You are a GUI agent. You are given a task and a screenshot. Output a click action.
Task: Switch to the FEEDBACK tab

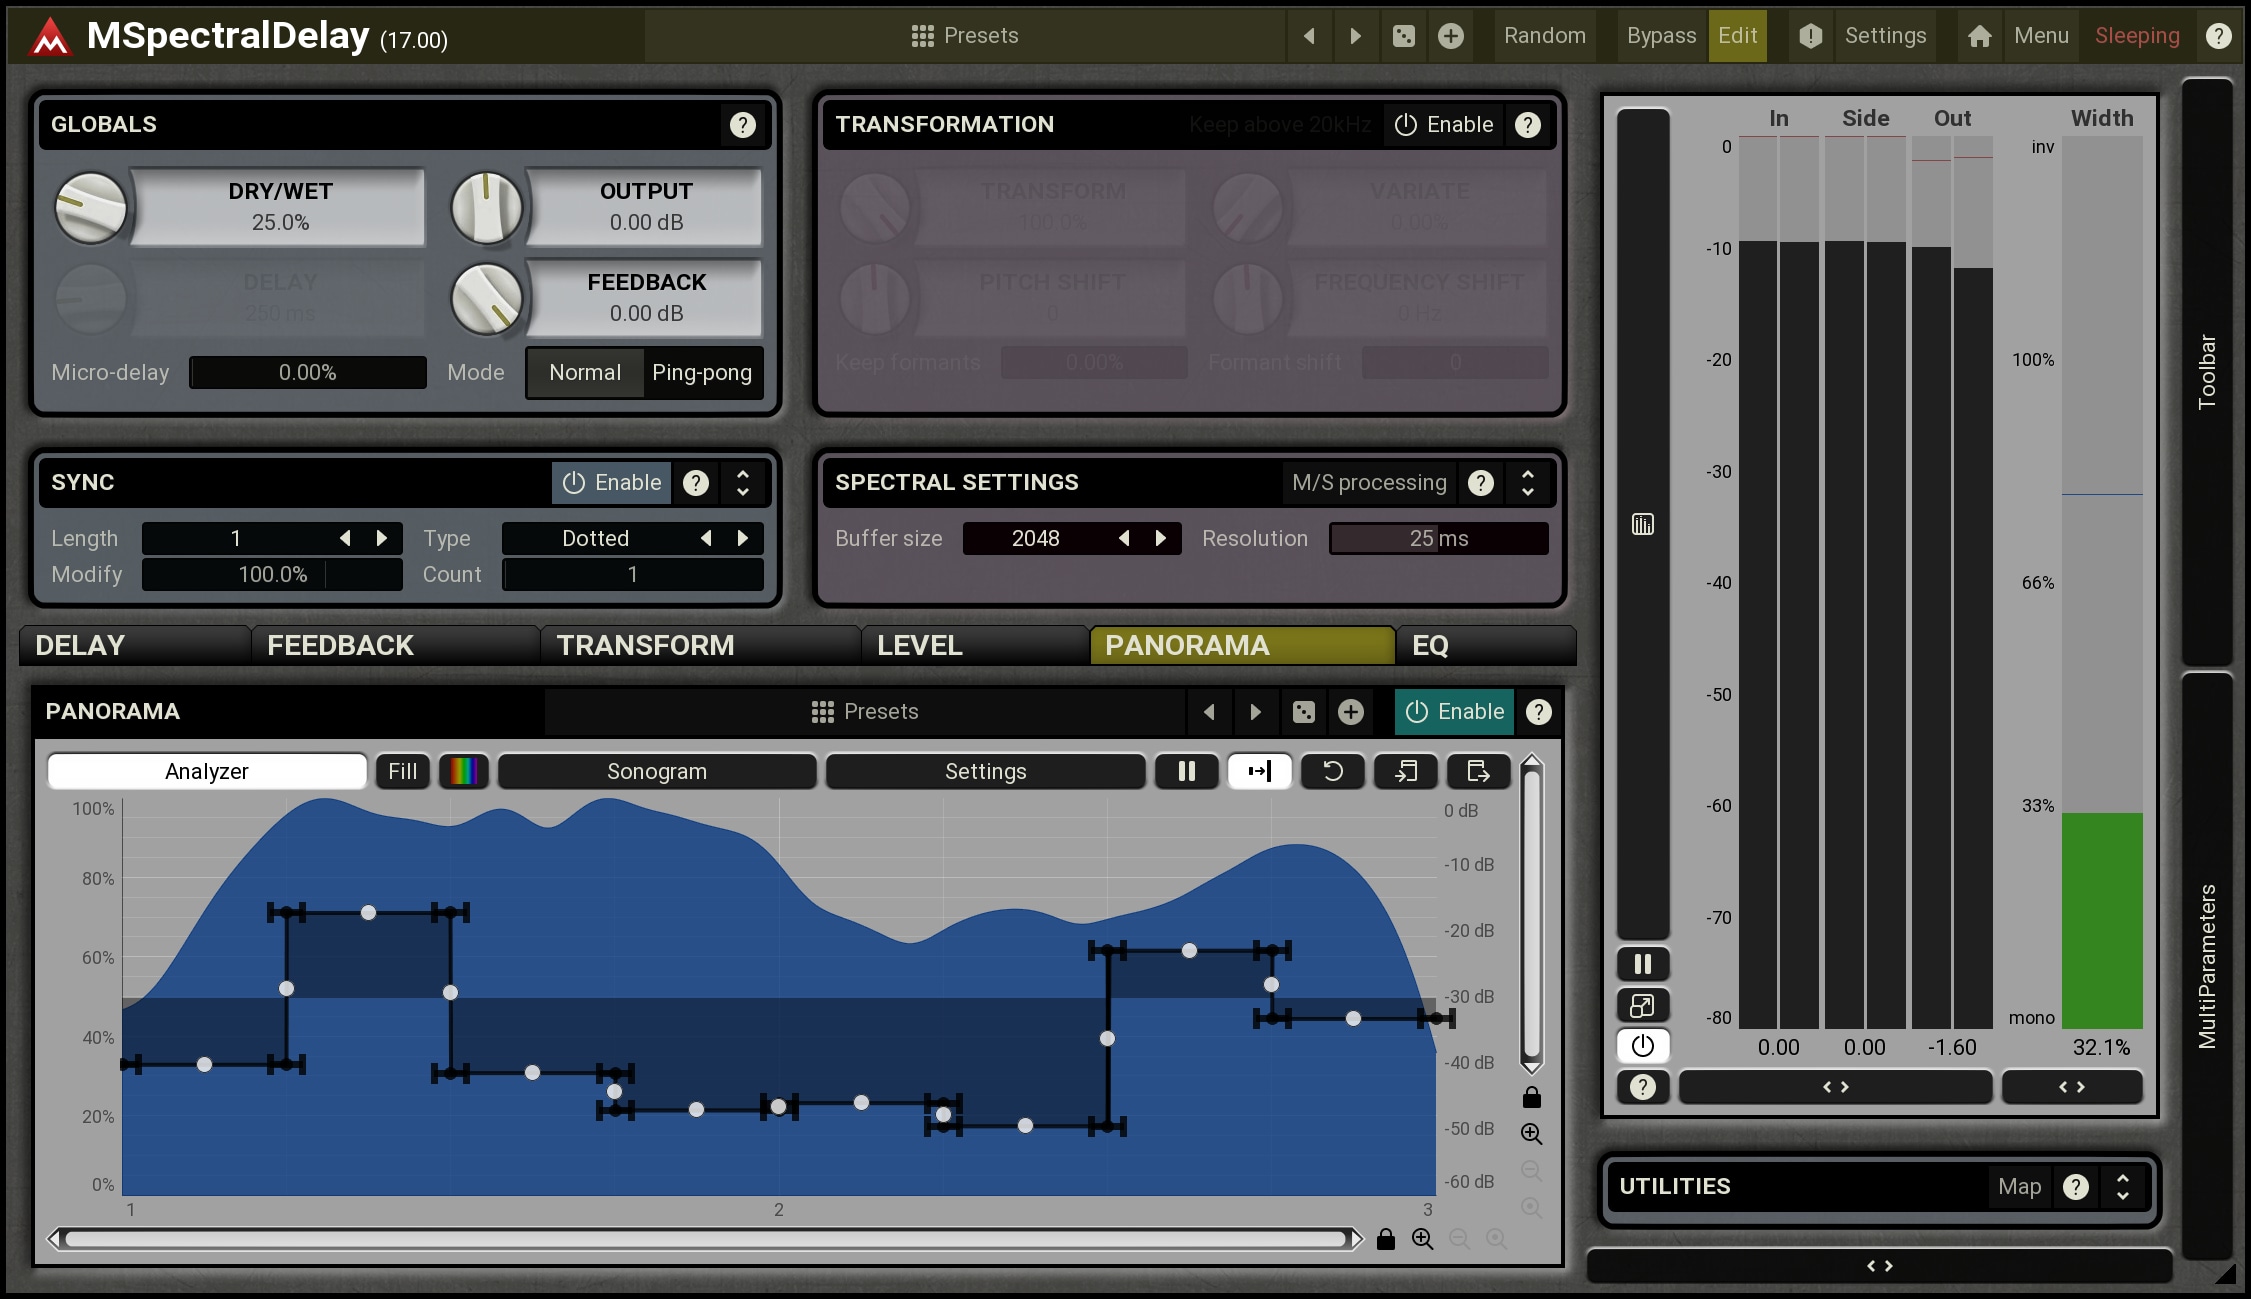[340, 645]
